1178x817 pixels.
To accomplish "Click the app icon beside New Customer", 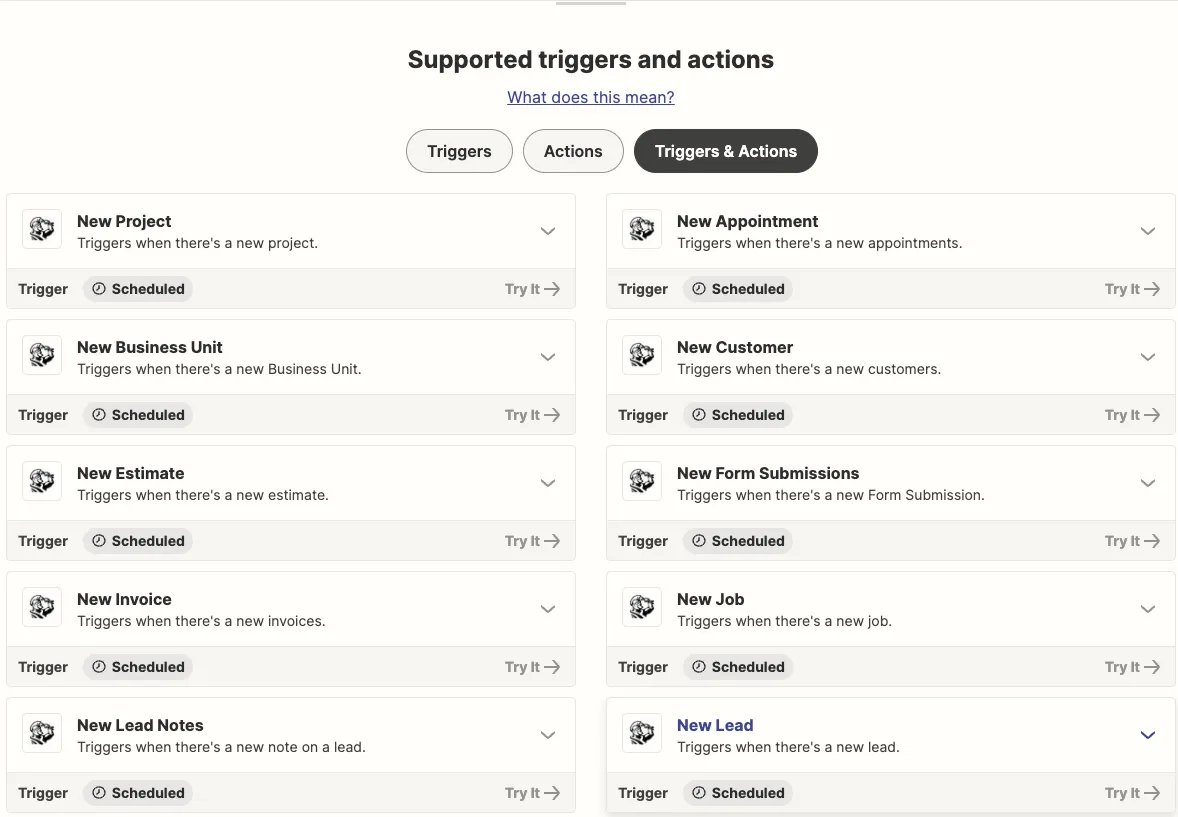I will point(642,356).
